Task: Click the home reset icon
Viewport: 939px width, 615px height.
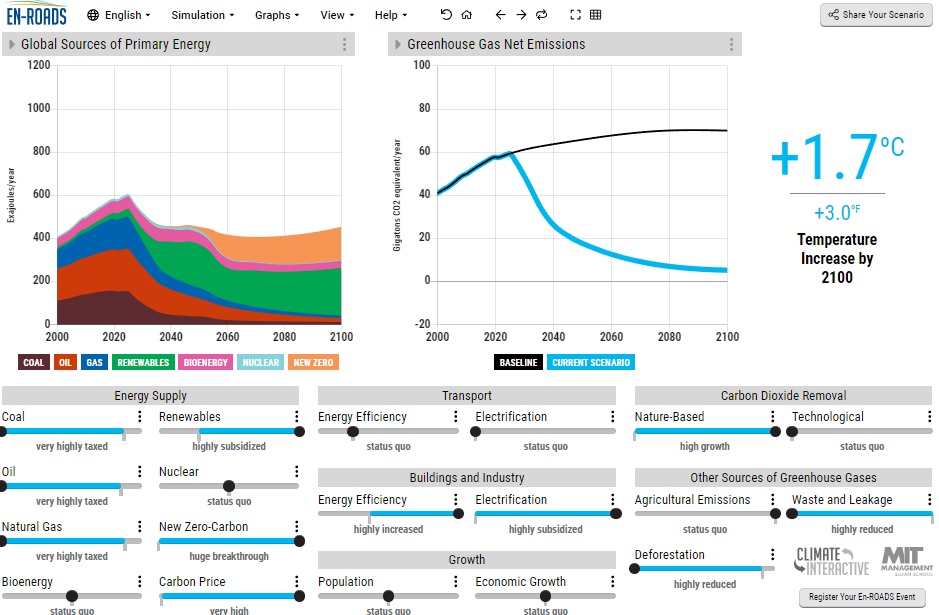Action: pos(467,15)
